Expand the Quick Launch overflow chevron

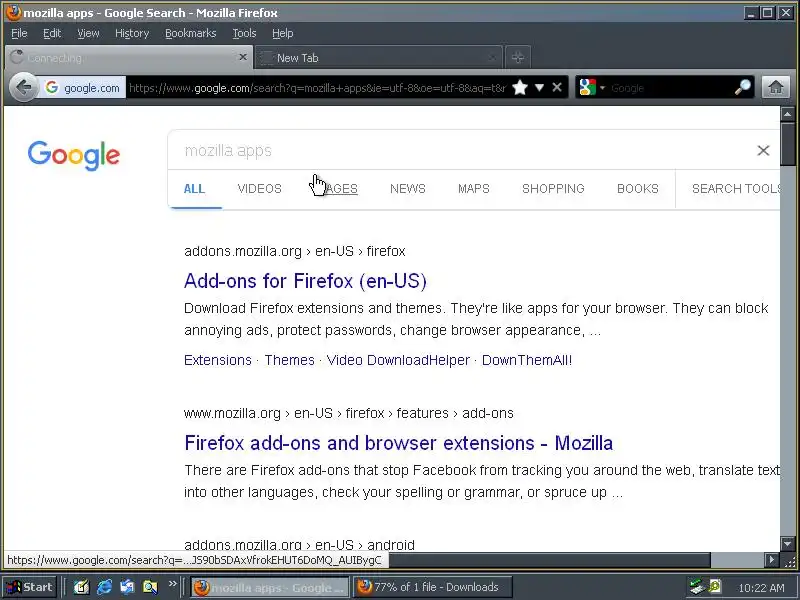(172, 584)
